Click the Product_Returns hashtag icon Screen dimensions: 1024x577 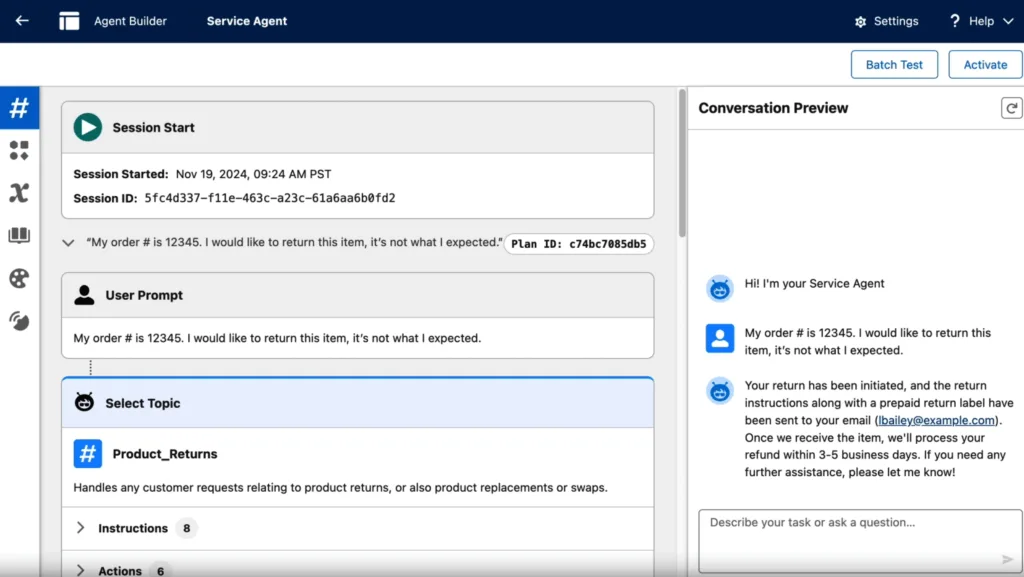(x=88, y=454)
